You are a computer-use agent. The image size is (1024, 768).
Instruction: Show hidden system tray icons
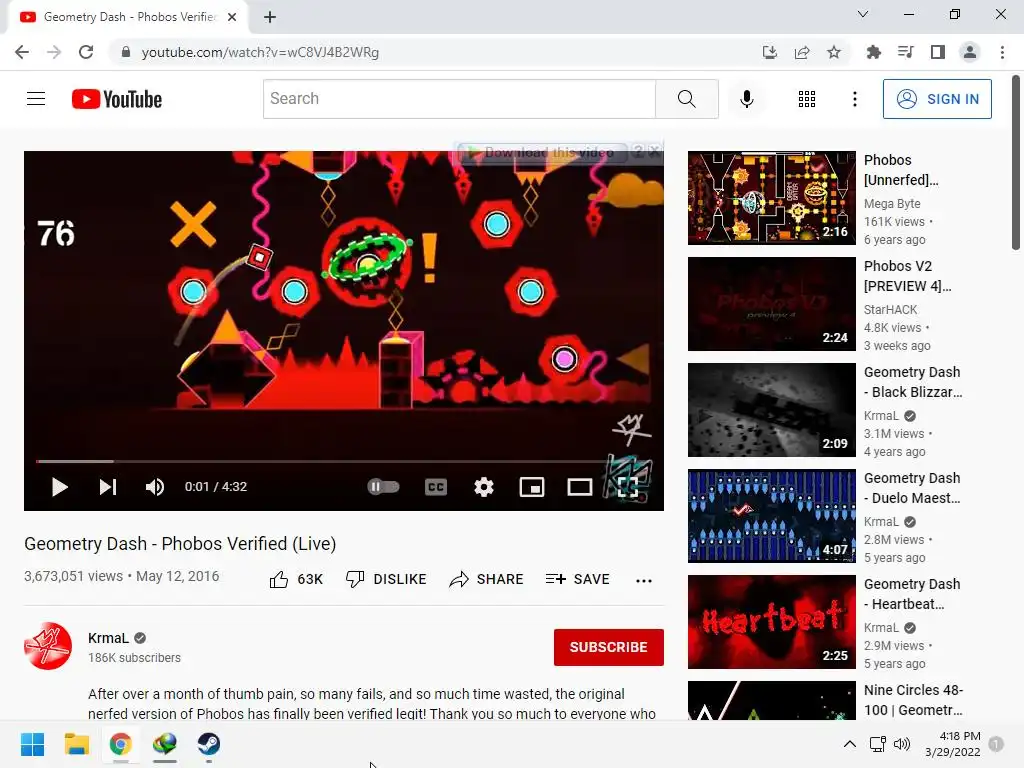click(850, 744)
